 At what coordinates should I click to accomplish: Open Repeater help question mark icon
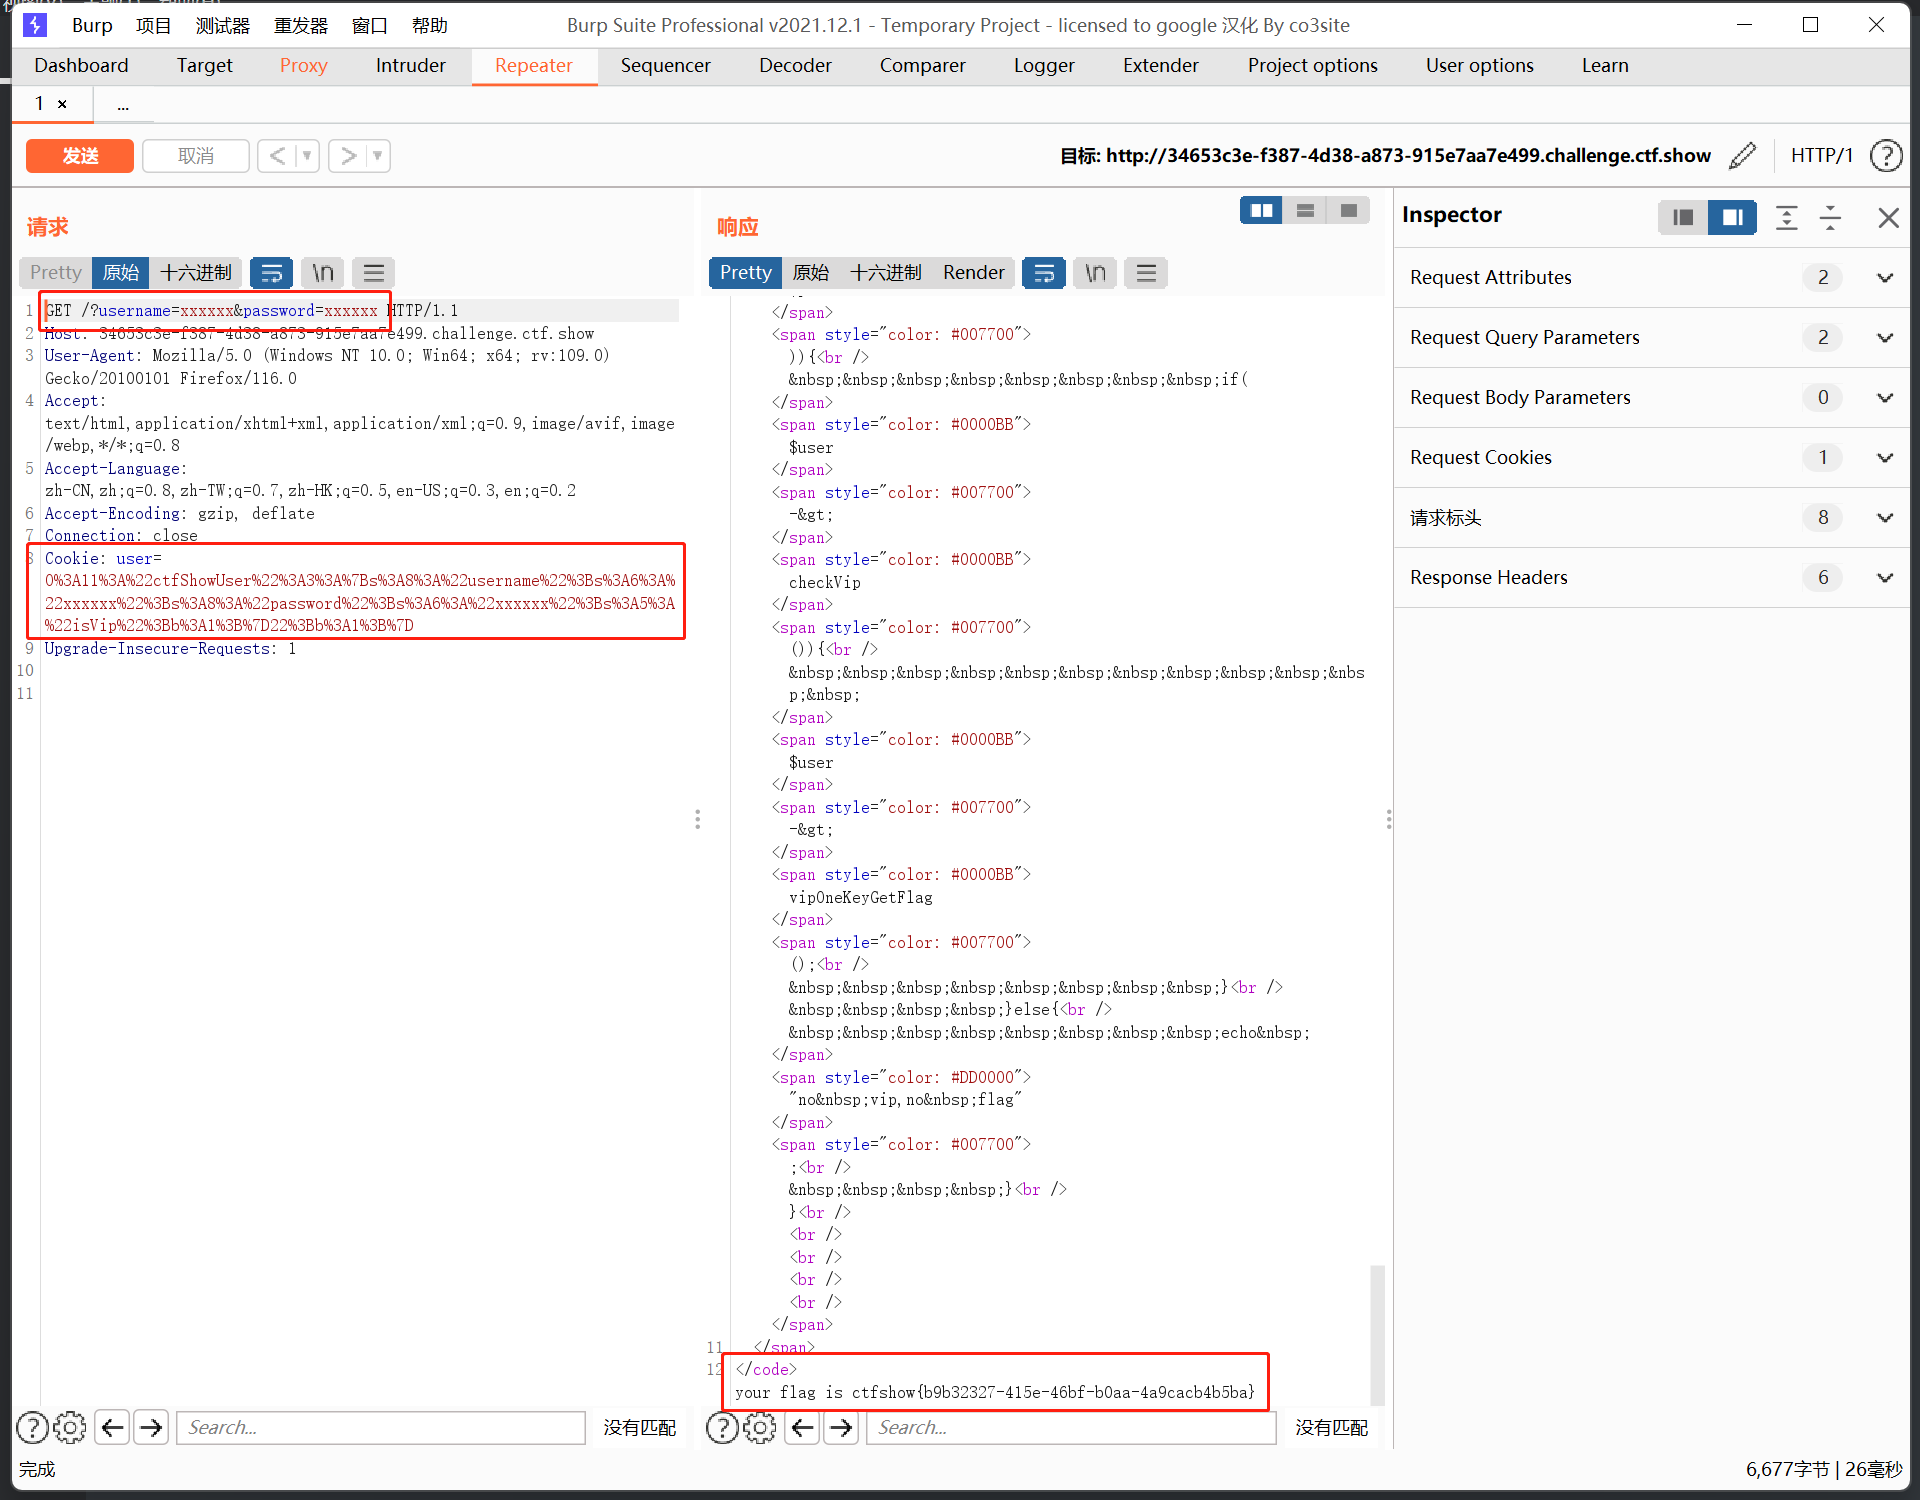(1886, 155)
